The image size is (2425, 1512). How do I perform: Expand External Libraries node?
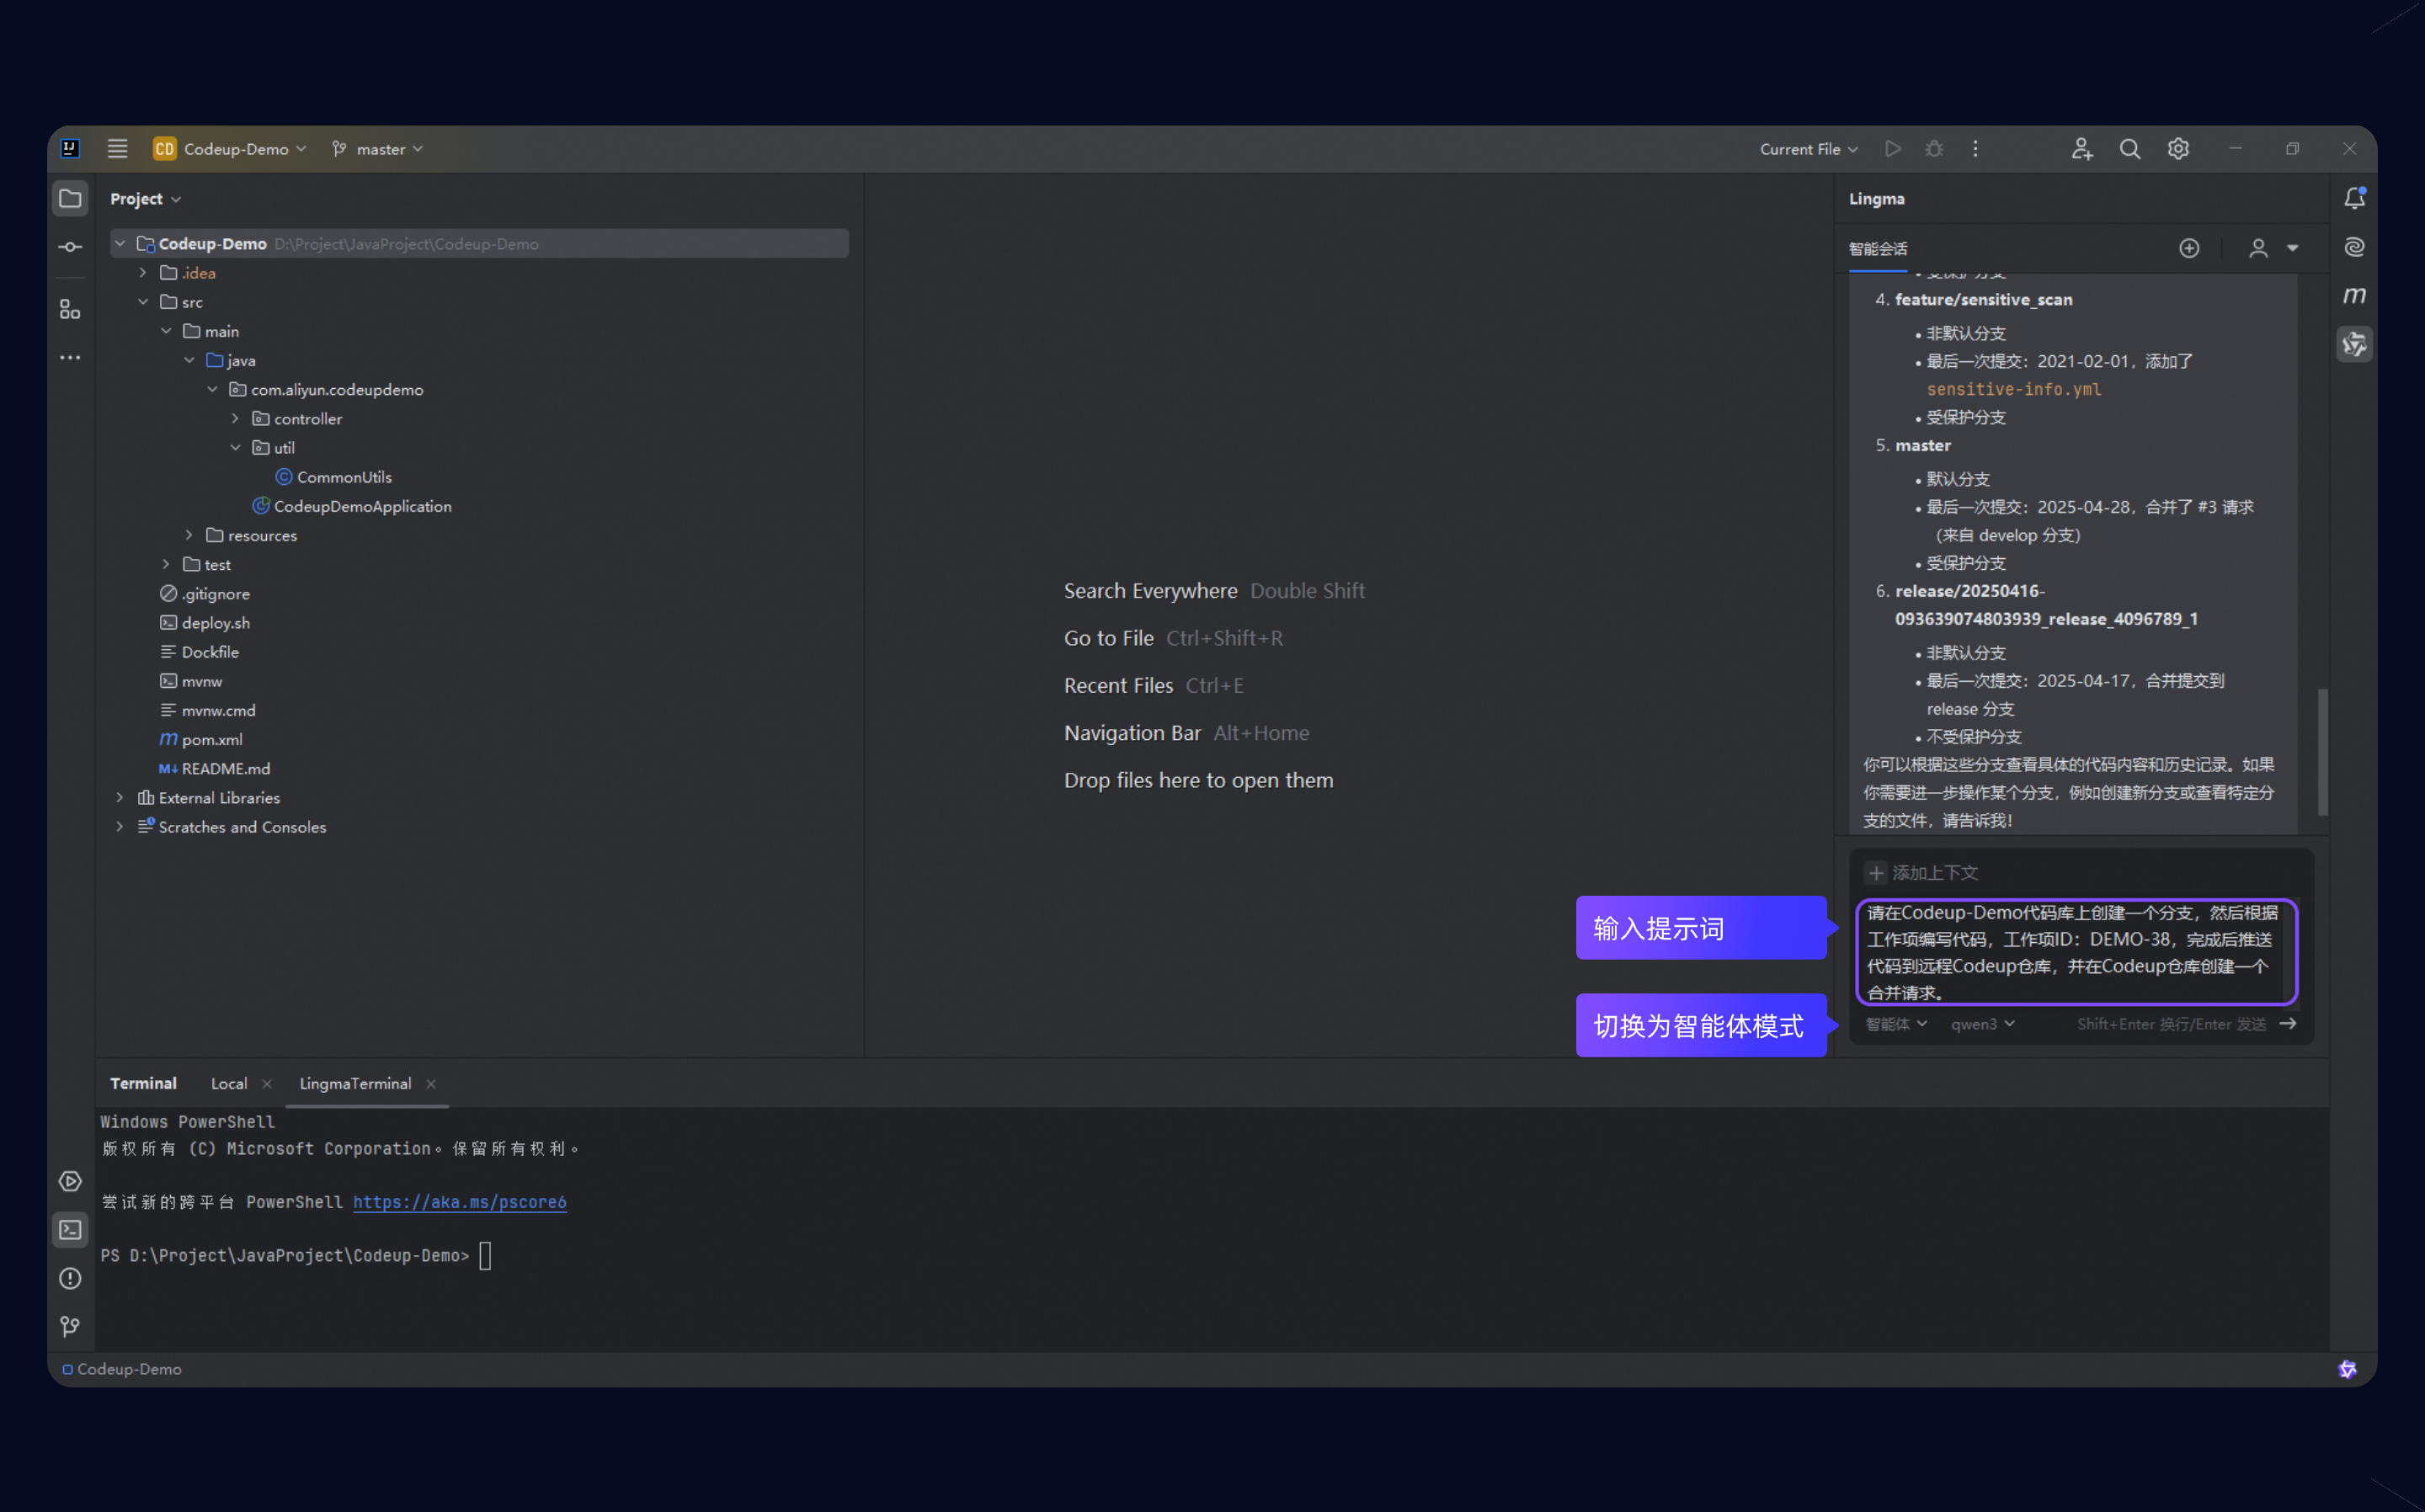120,798
